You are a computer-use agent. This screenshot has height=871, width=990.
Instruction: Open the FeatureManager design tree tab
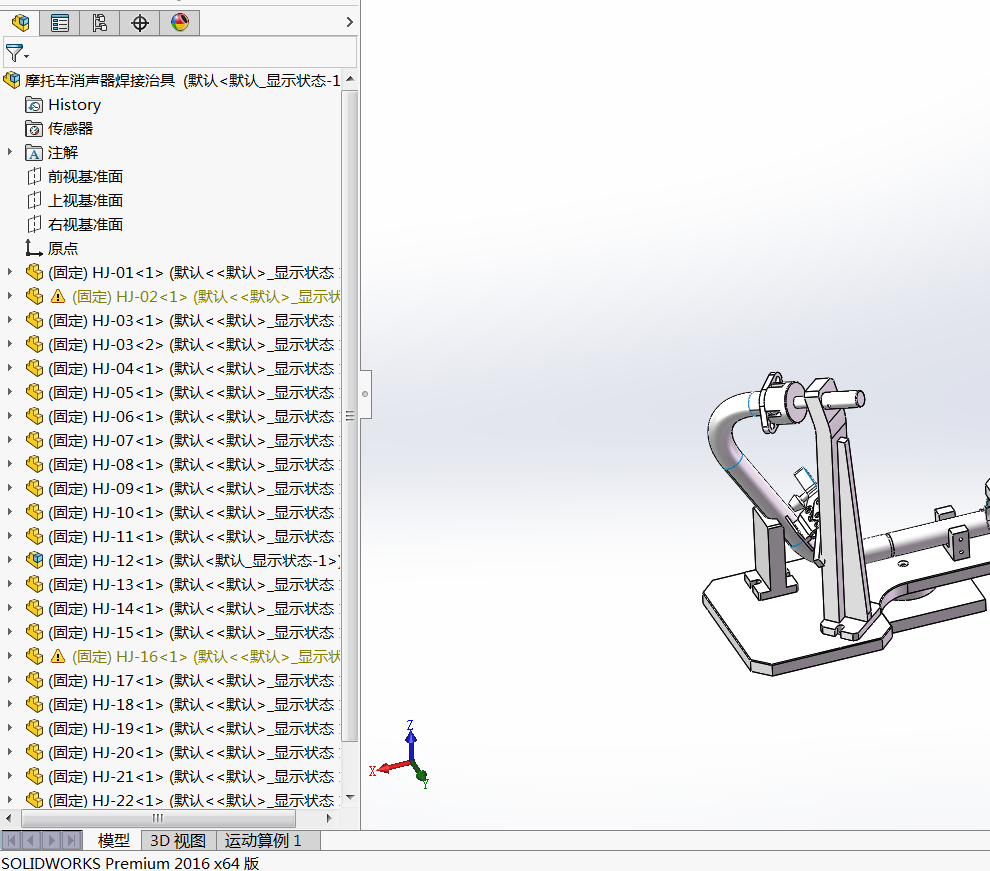click(20, 23)
